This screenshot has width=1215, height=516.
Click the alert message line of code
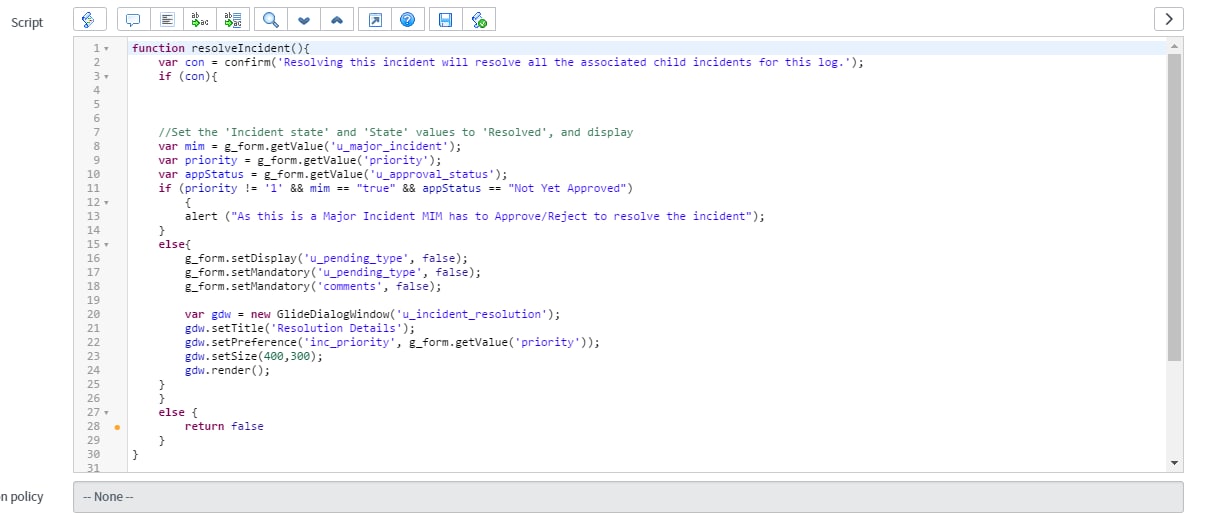click(474, 216)
